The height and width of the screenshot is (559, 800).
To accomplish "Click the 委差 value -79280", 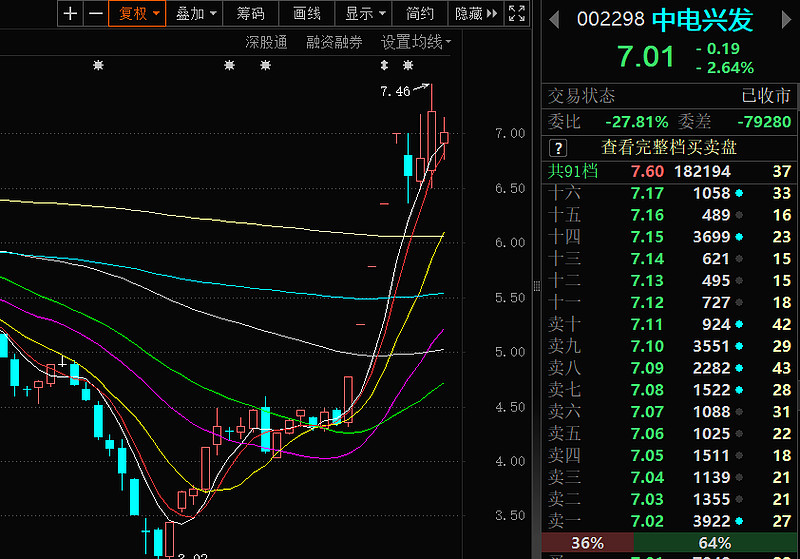I will click(764, 122).
